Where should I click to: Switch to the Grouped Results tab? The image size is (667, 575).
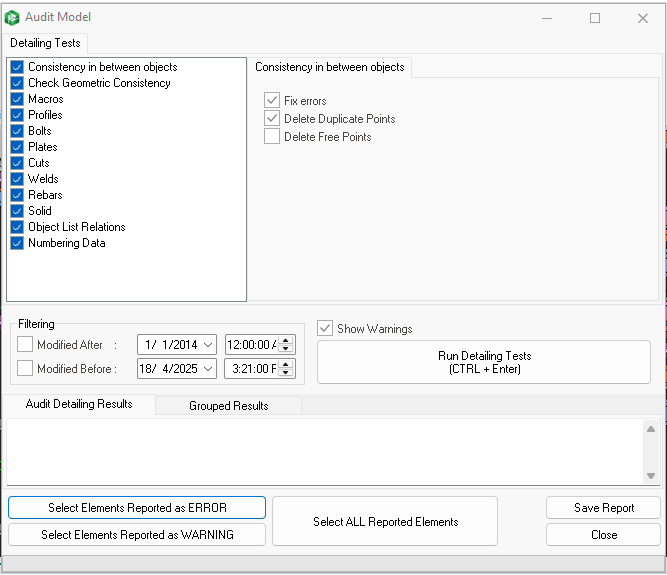[229, 406]
